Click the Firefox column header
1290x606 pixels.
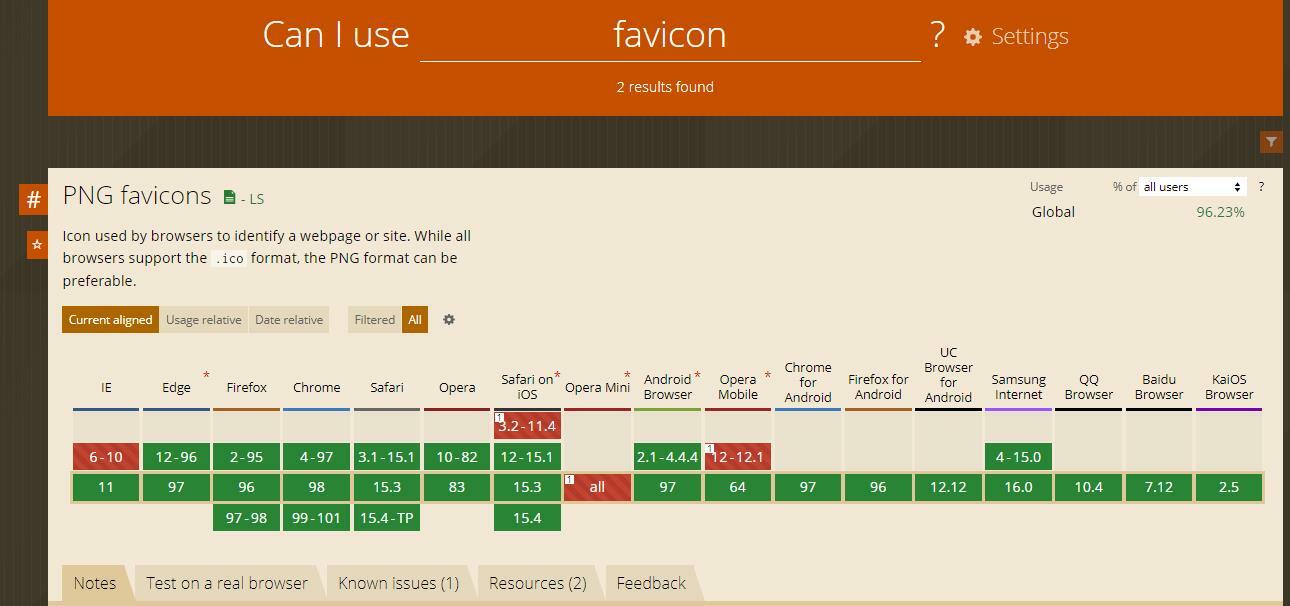pos(246,387)
